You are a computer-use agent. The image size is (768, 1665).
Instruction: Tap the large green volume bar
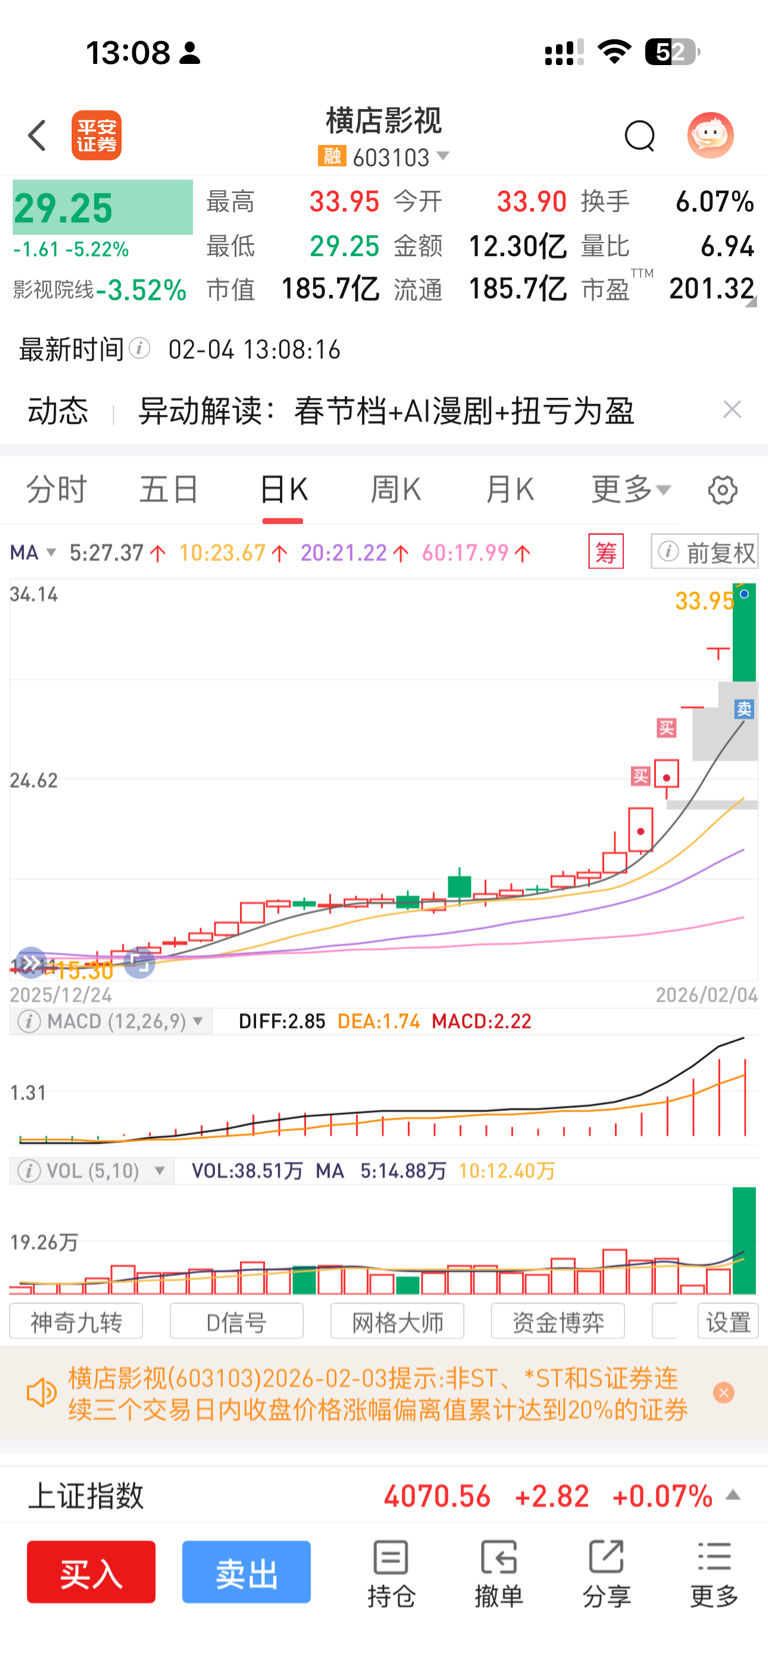tap(744, 1240)
